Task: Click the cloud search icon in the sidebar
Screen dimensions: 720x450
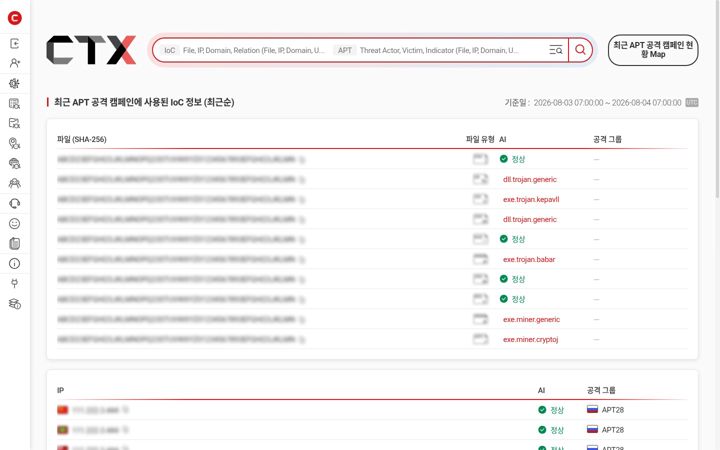Action: tap(15, 163)
